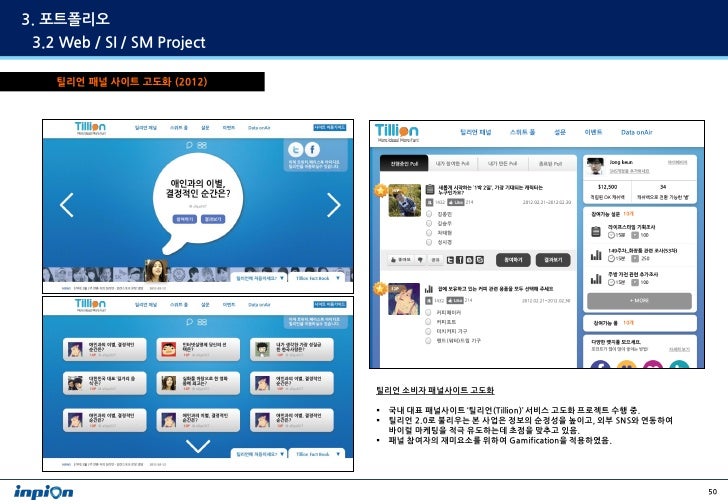Click dark 결과보기 button on poll list page

click(553, 260)
